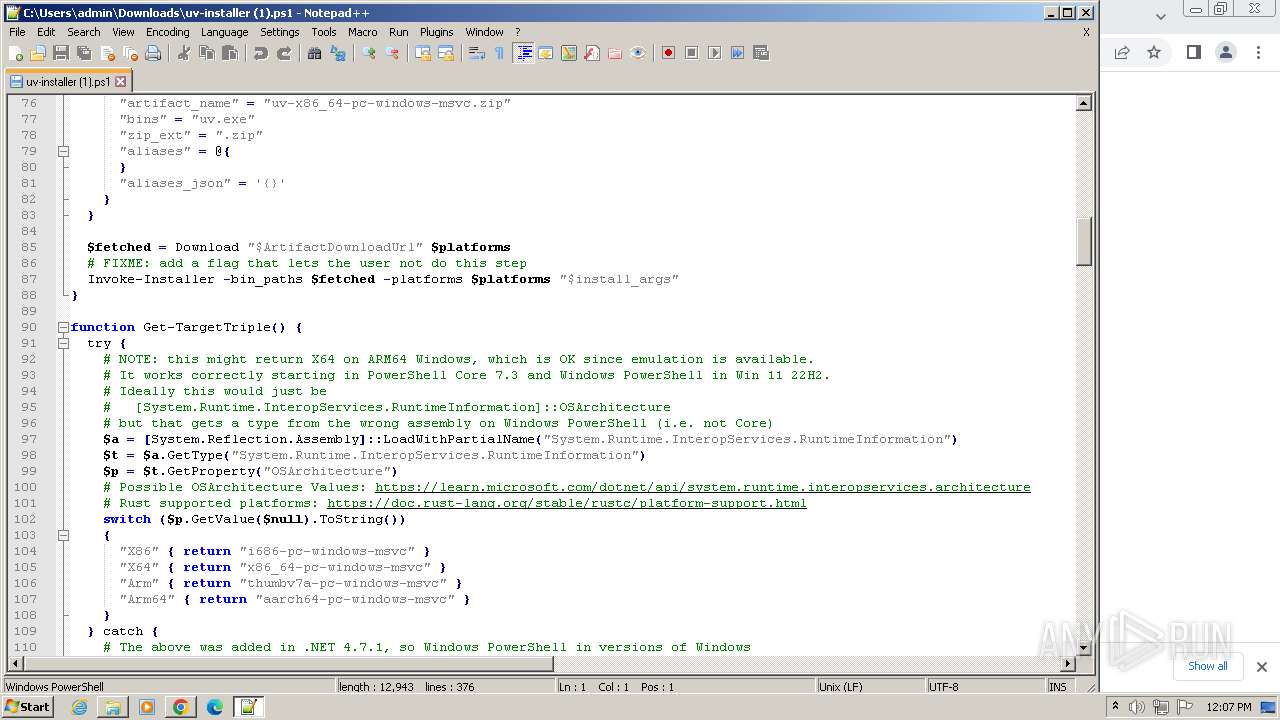
Task: Create a new file with the New toolbar icon
Action: 16,53
